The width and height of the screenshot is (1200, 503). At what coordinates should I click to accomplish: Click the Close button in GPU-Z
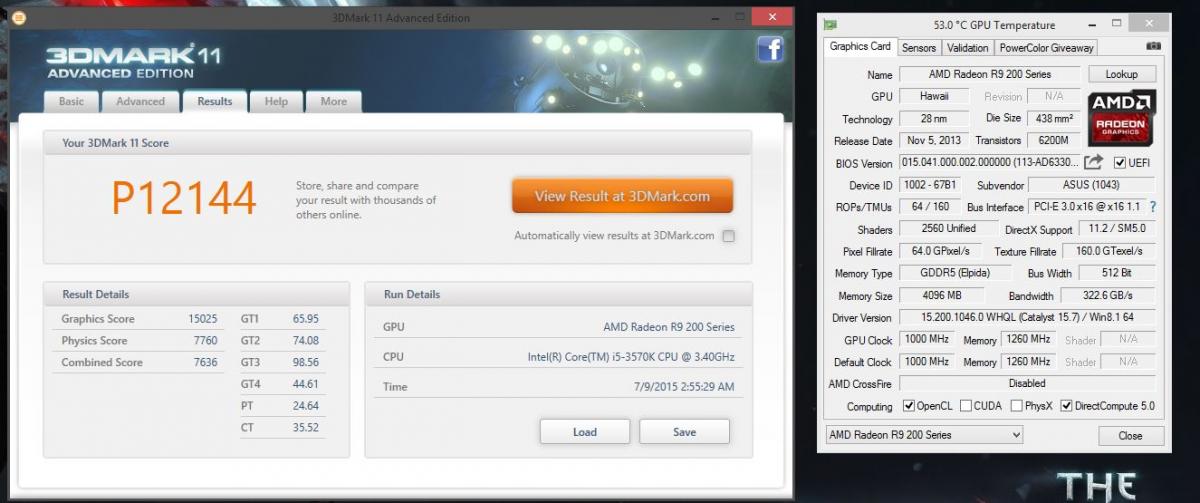(1131, 436)
